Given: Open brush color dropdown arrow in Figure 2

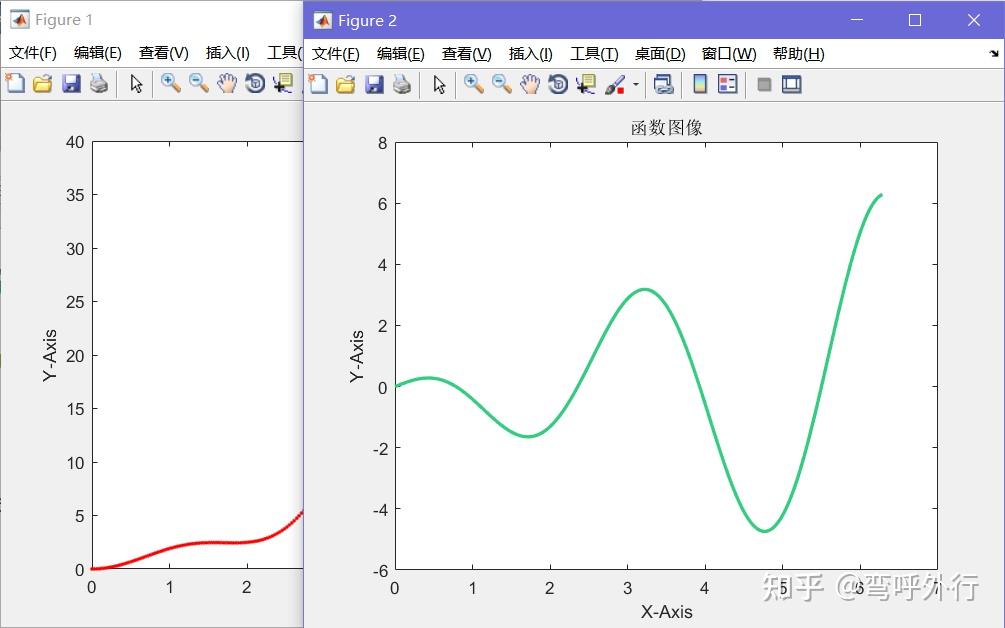Looking at the screenshot, I should [636, 84].
